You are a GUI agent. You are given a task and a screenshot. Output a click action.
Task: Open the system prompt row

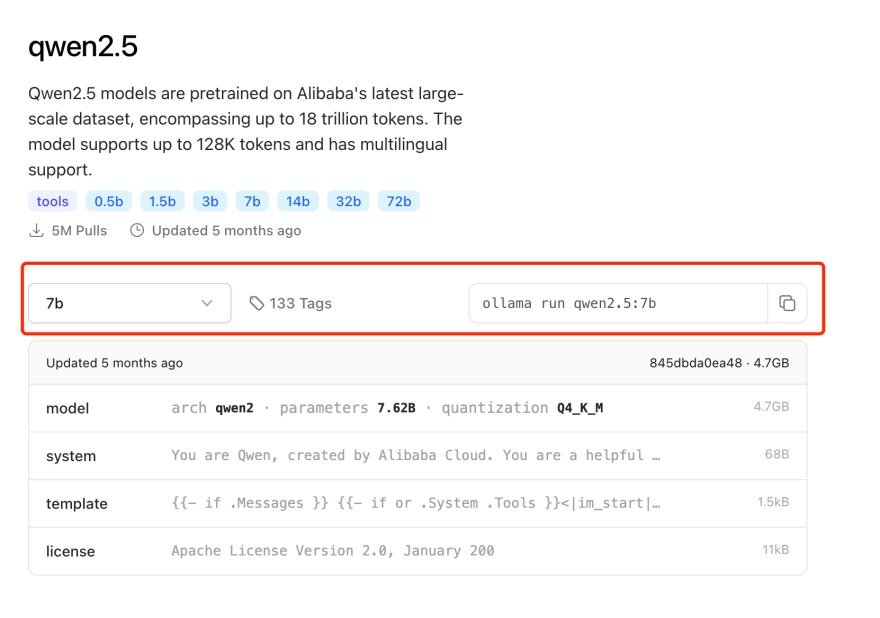click(x=417, y=456)
